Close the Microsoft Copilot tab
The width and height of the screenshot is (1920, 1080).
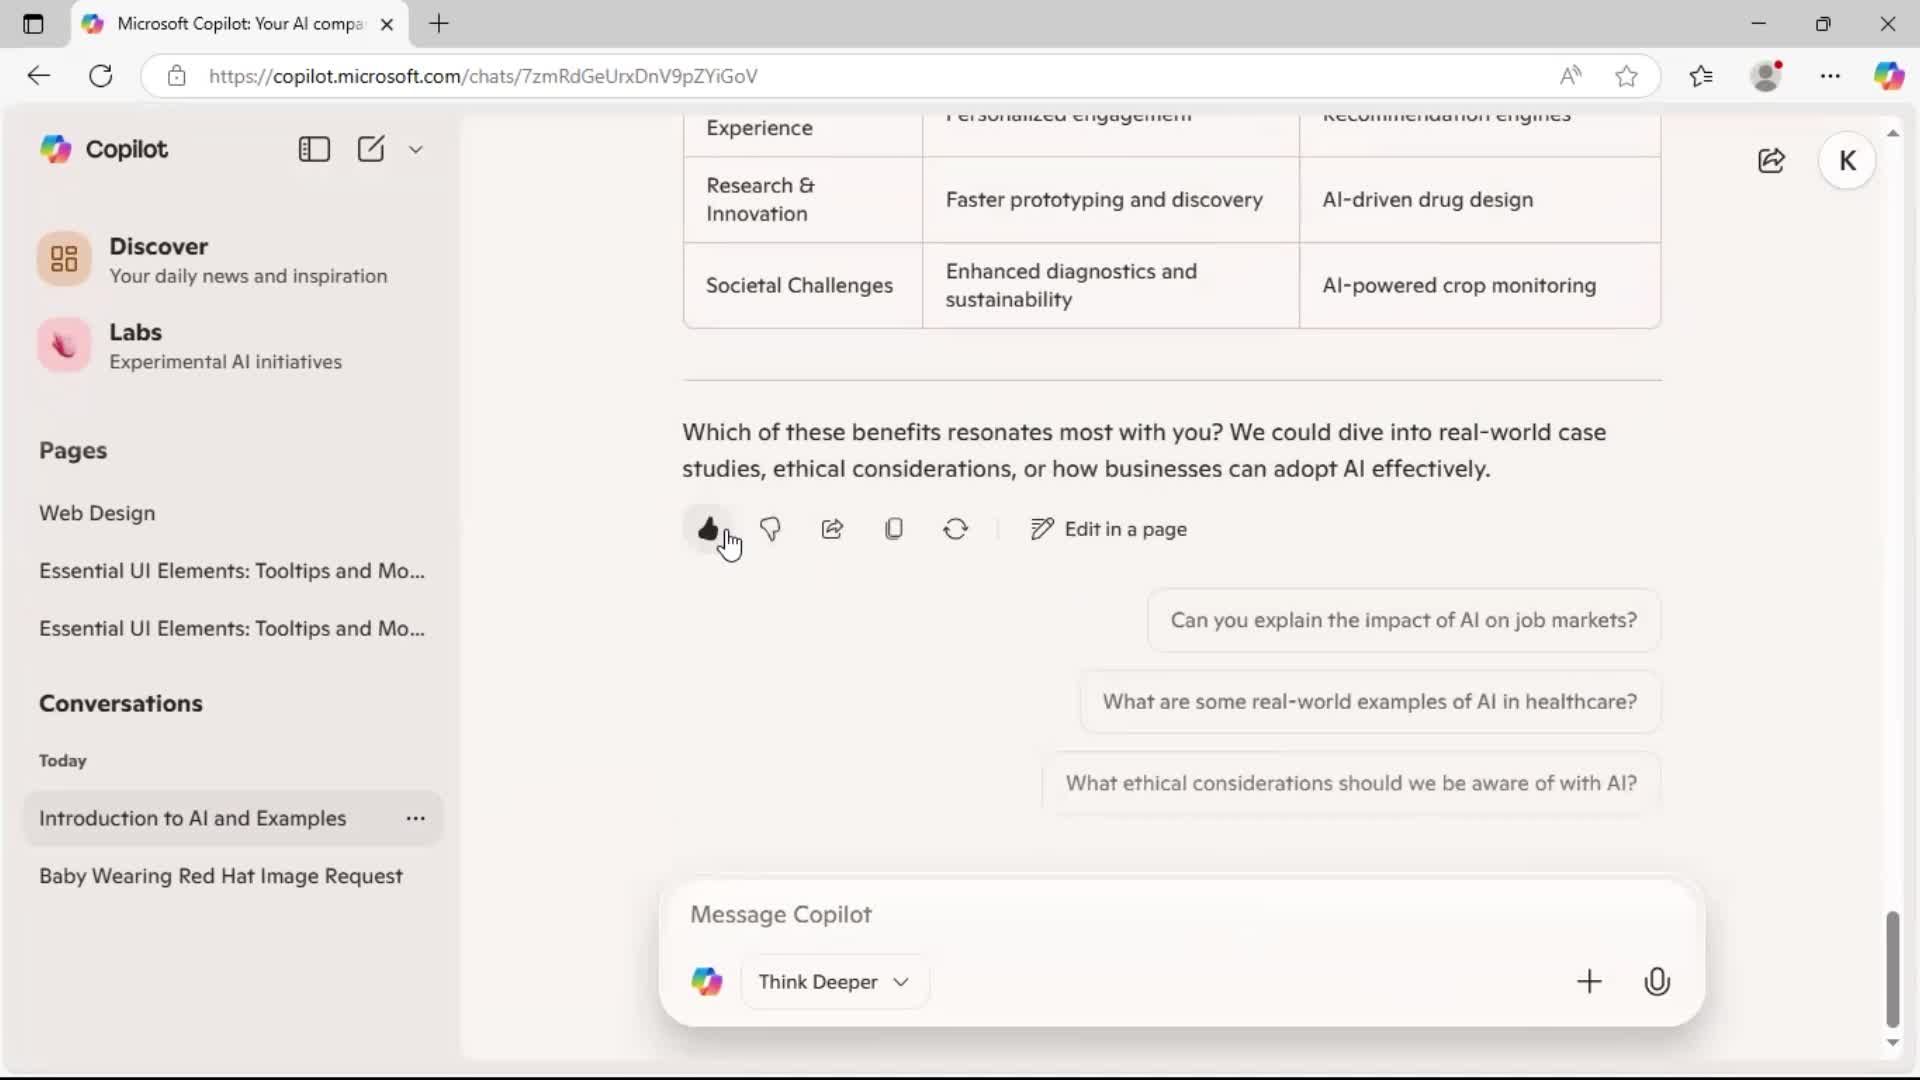387,24
